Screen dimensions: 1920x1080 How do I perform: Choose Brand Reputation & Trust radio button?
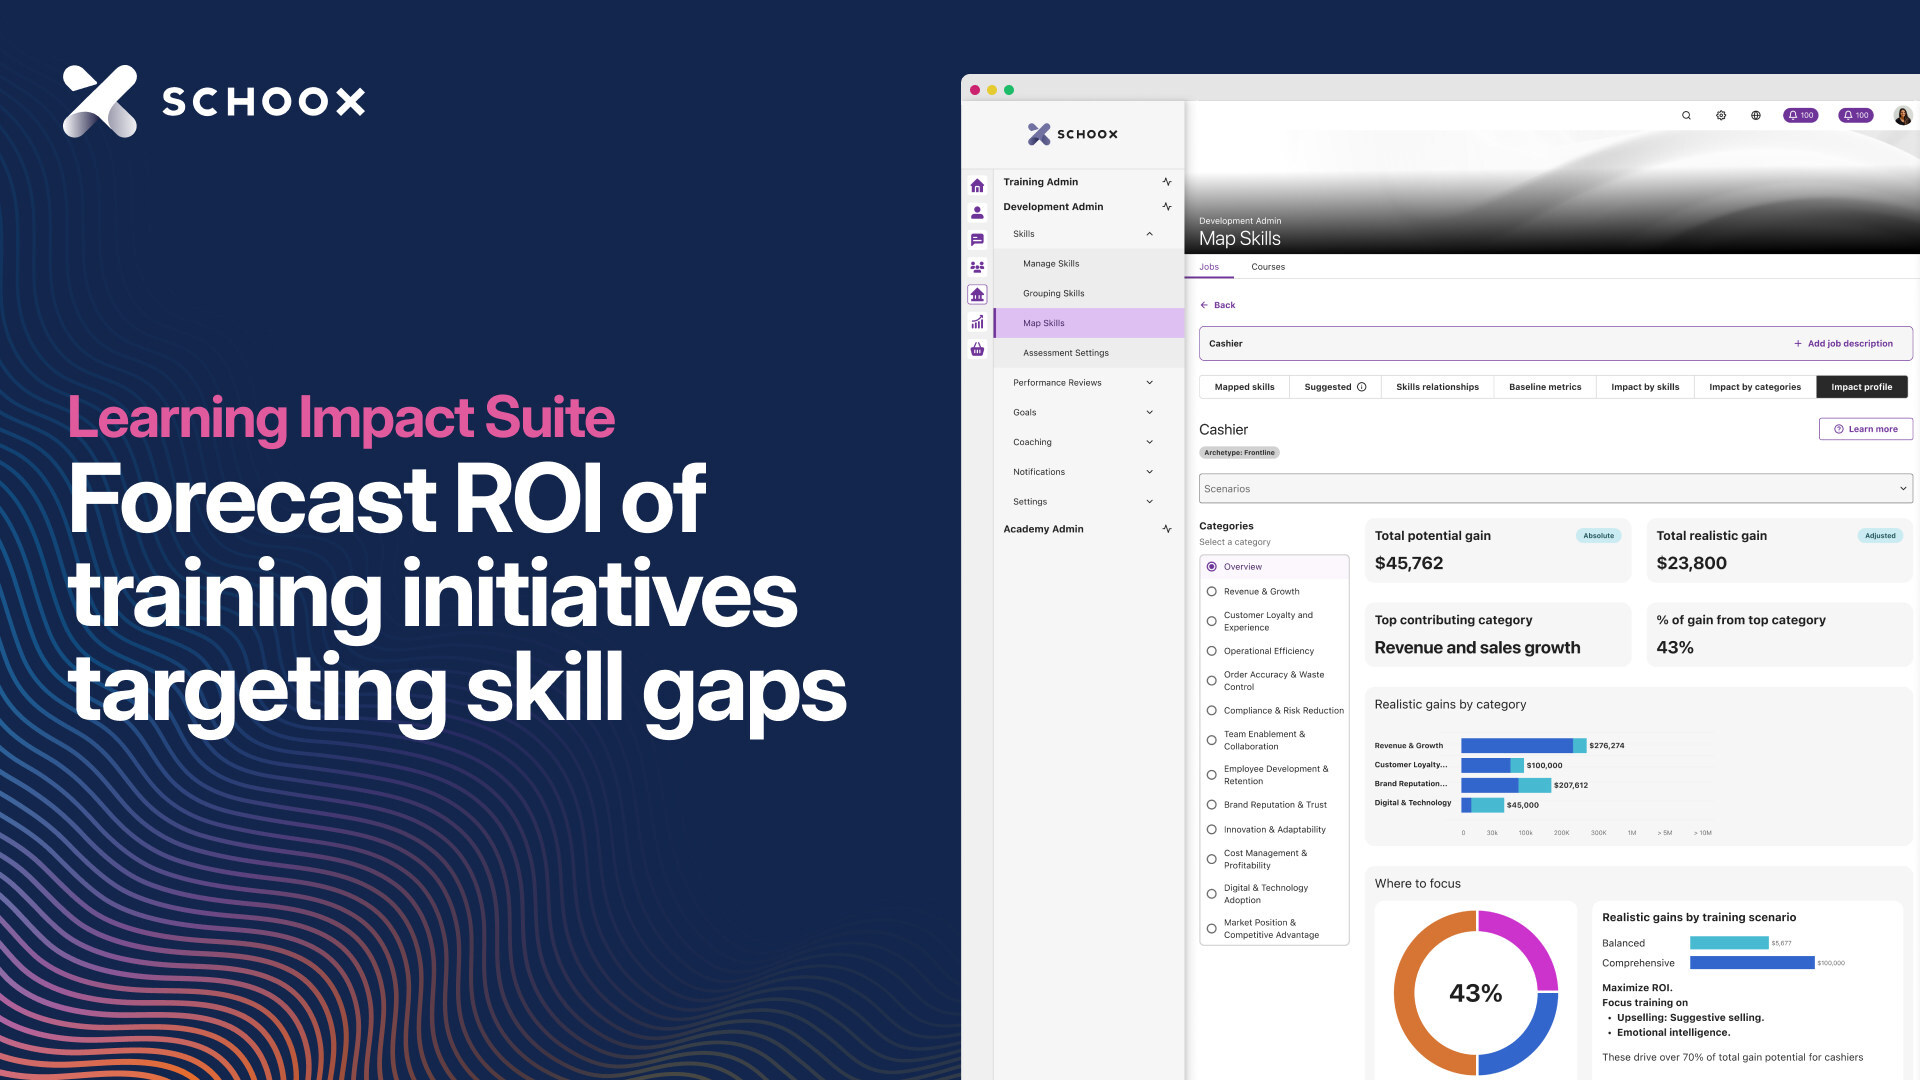[x=1211, y=805]
